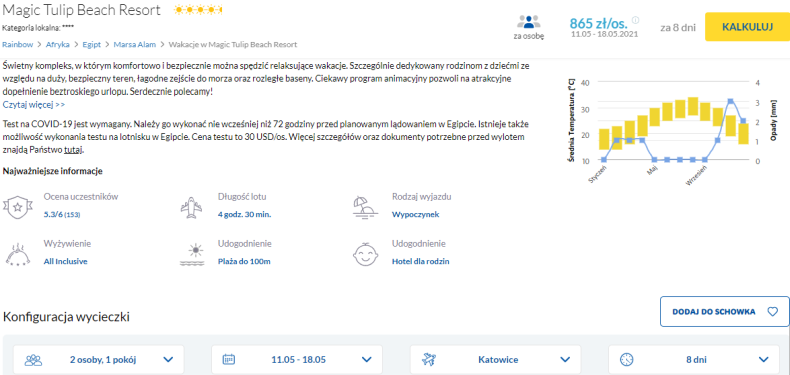Click the Magic Tulip Beach Resort title
Image resolution: width=790 pixels, height=375 pixels.
pos(82,10)
